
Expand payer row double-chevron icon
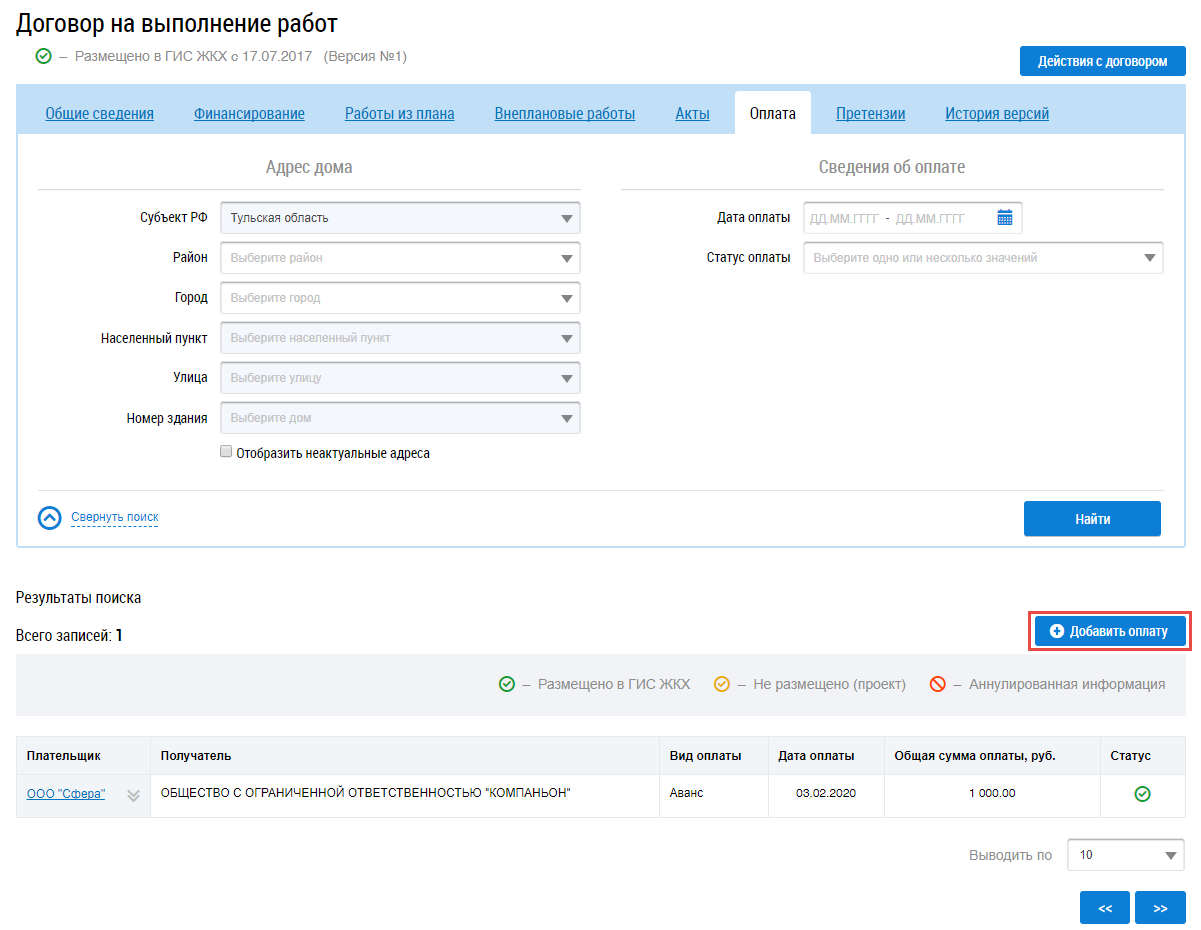click(133, 796)
